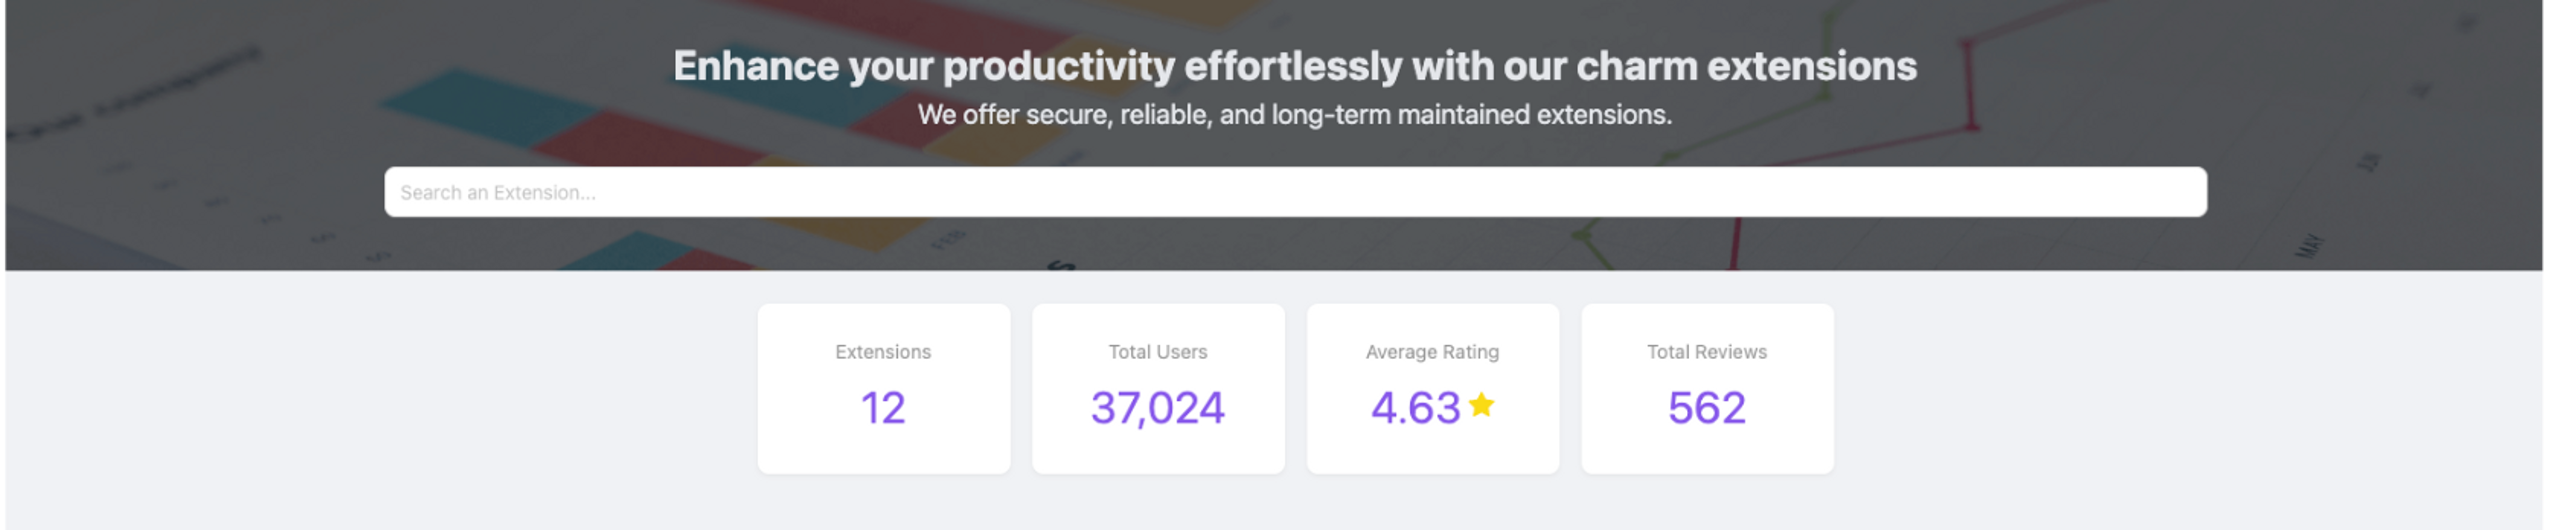The width and height of the screenshot is (2560, 530).
Task: Click the Average Rating label
Action: (1432, 352)
